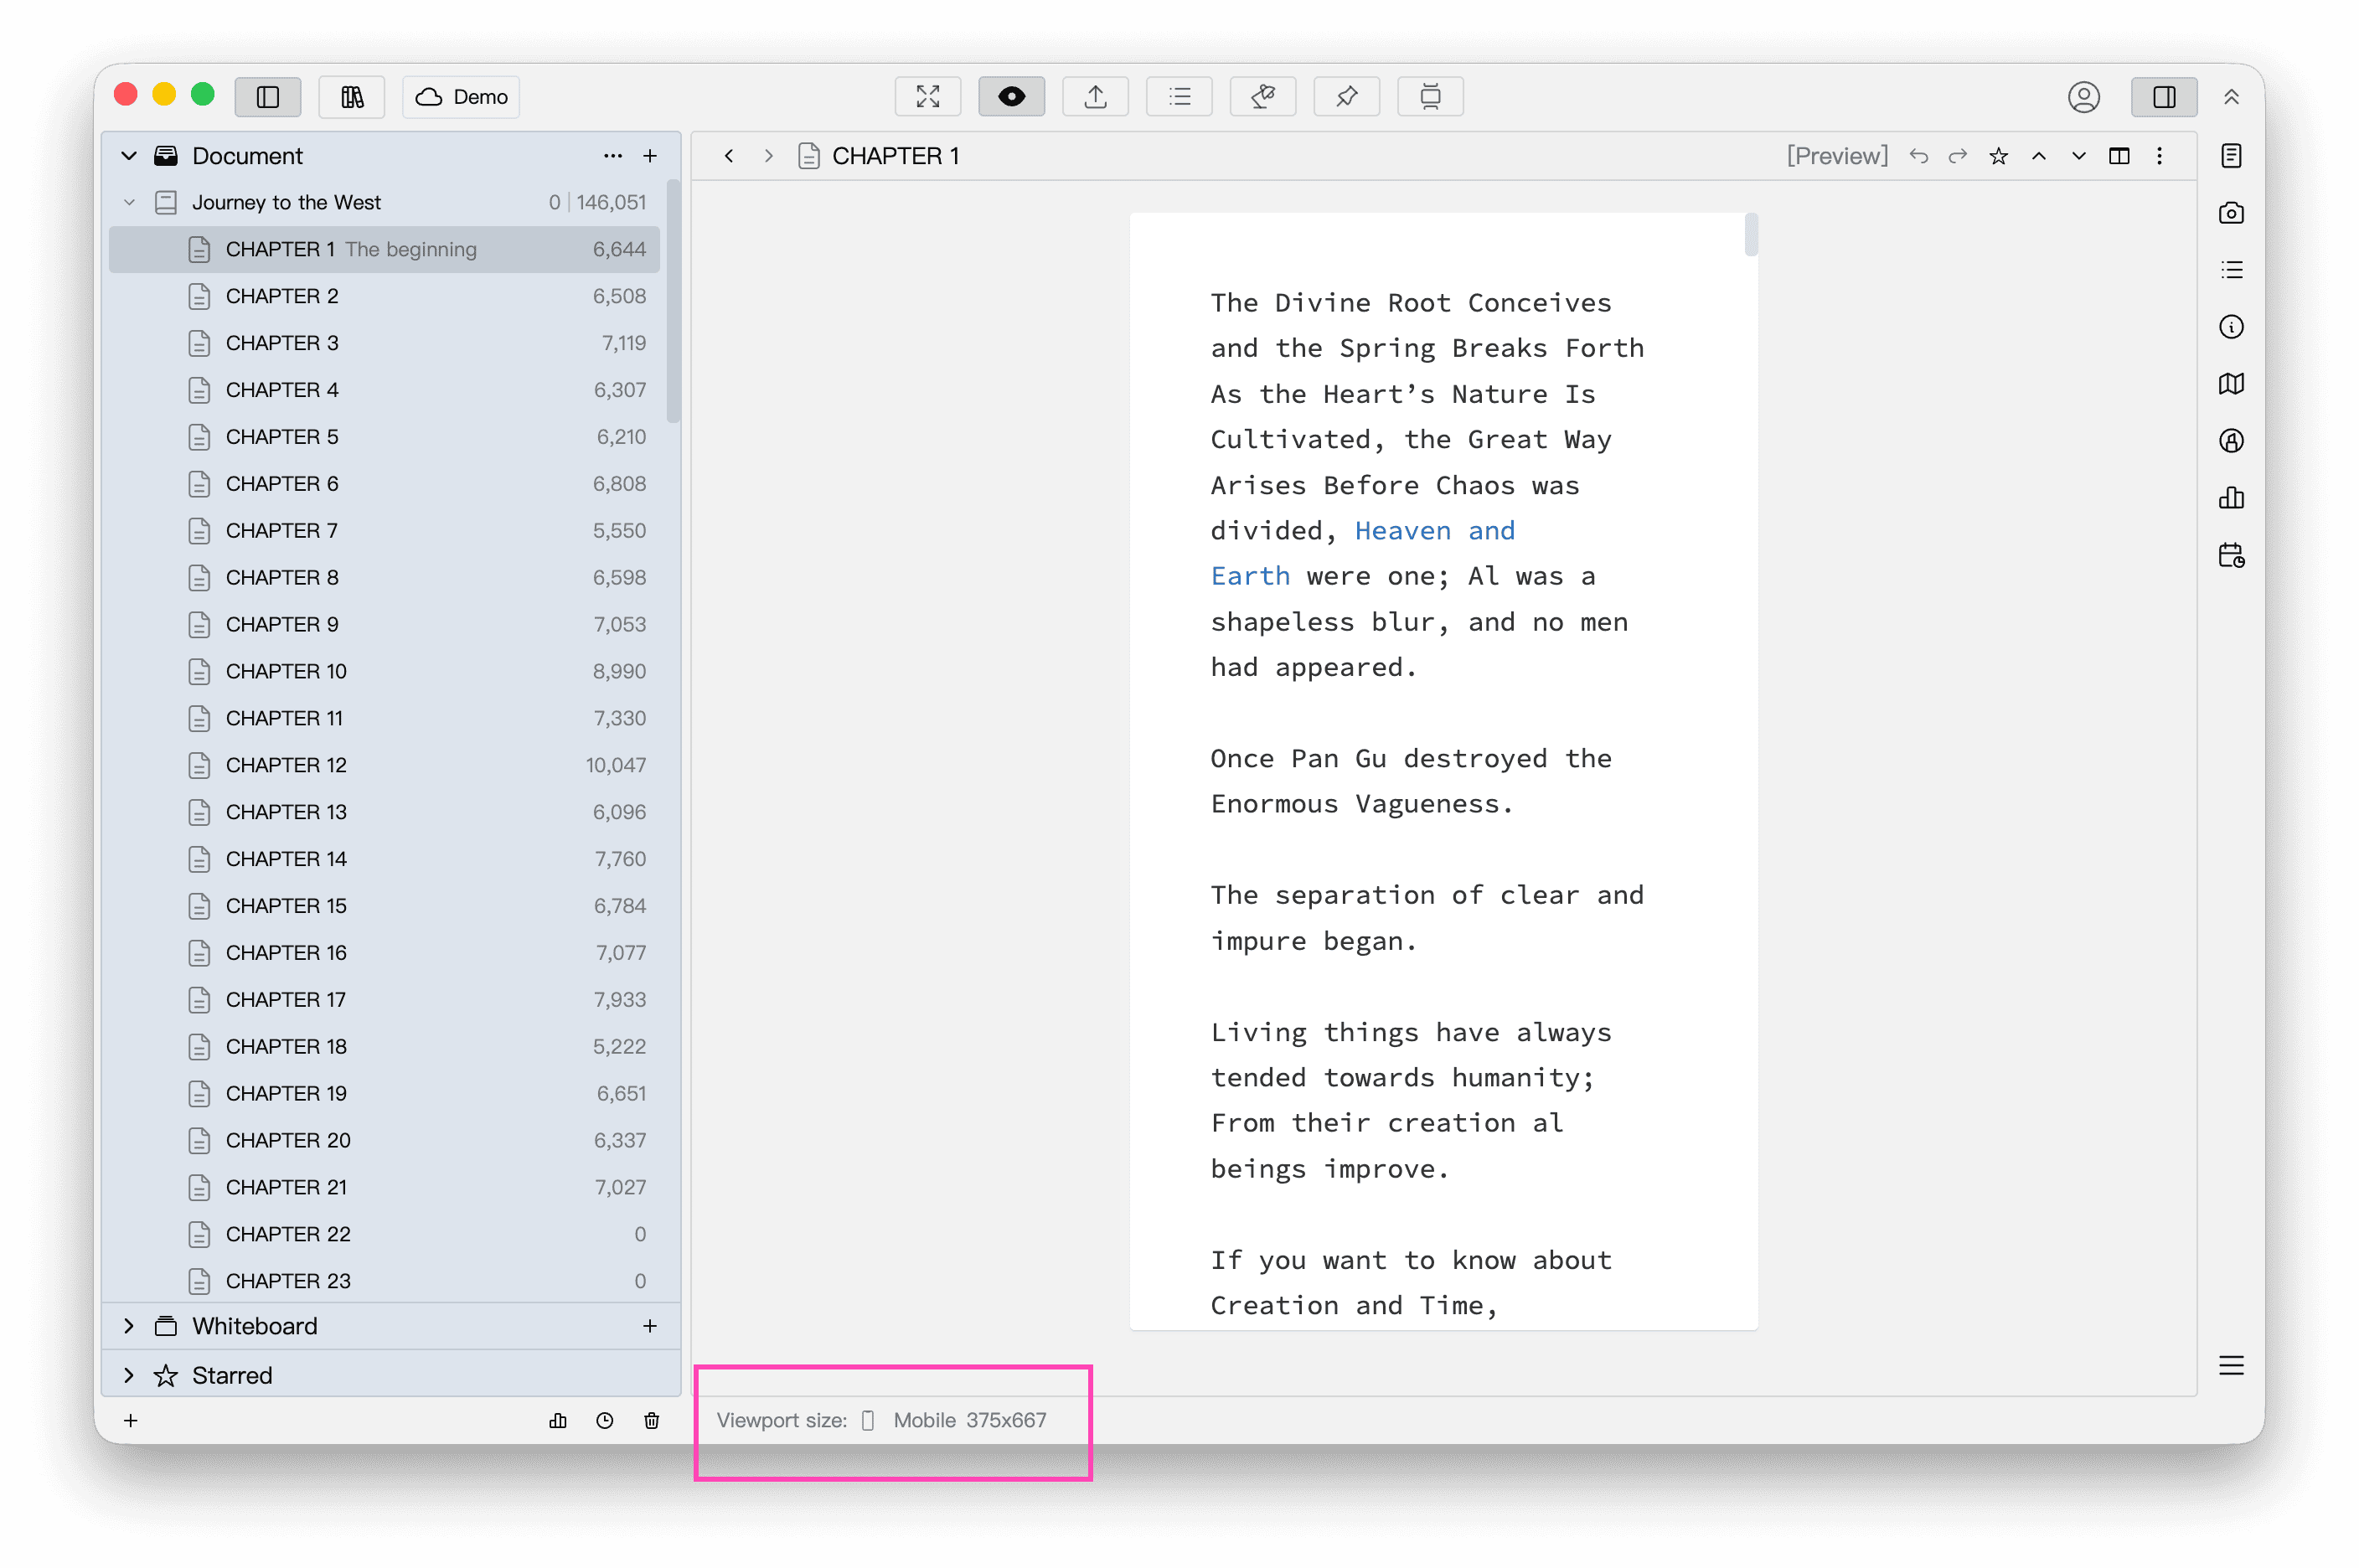Open the outline list icon in right rail
This screenshot has width=2359, height=1568.
(x=2231, y=270)
